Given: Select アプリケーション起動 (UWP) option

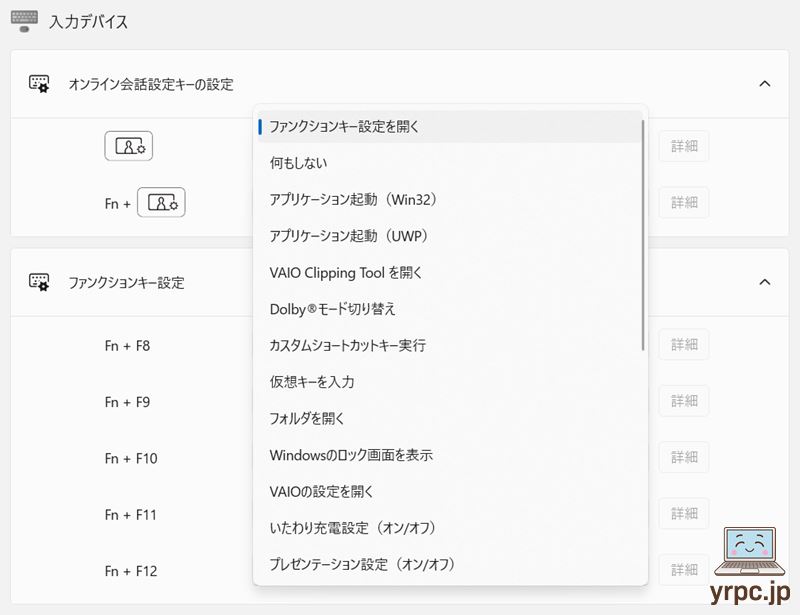Looking at the screenshot, I should pos(349,236).
